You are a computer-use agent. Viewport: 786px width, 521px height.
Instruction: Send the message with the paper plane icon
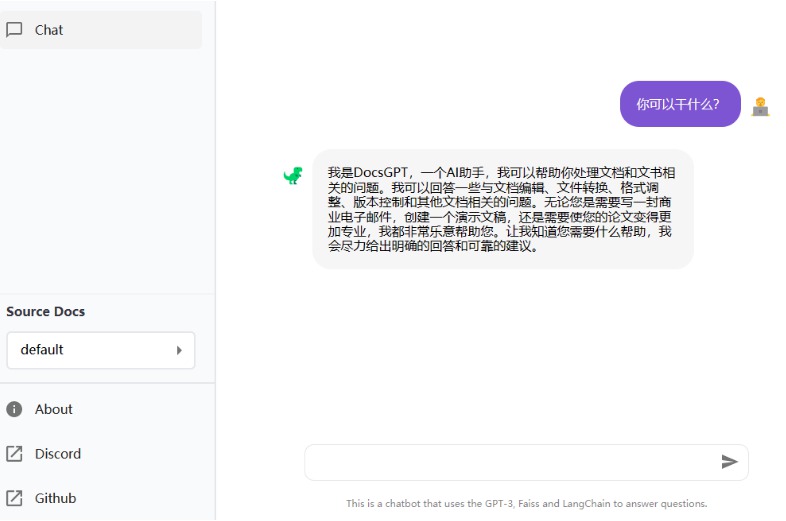[x=729, y=462]
